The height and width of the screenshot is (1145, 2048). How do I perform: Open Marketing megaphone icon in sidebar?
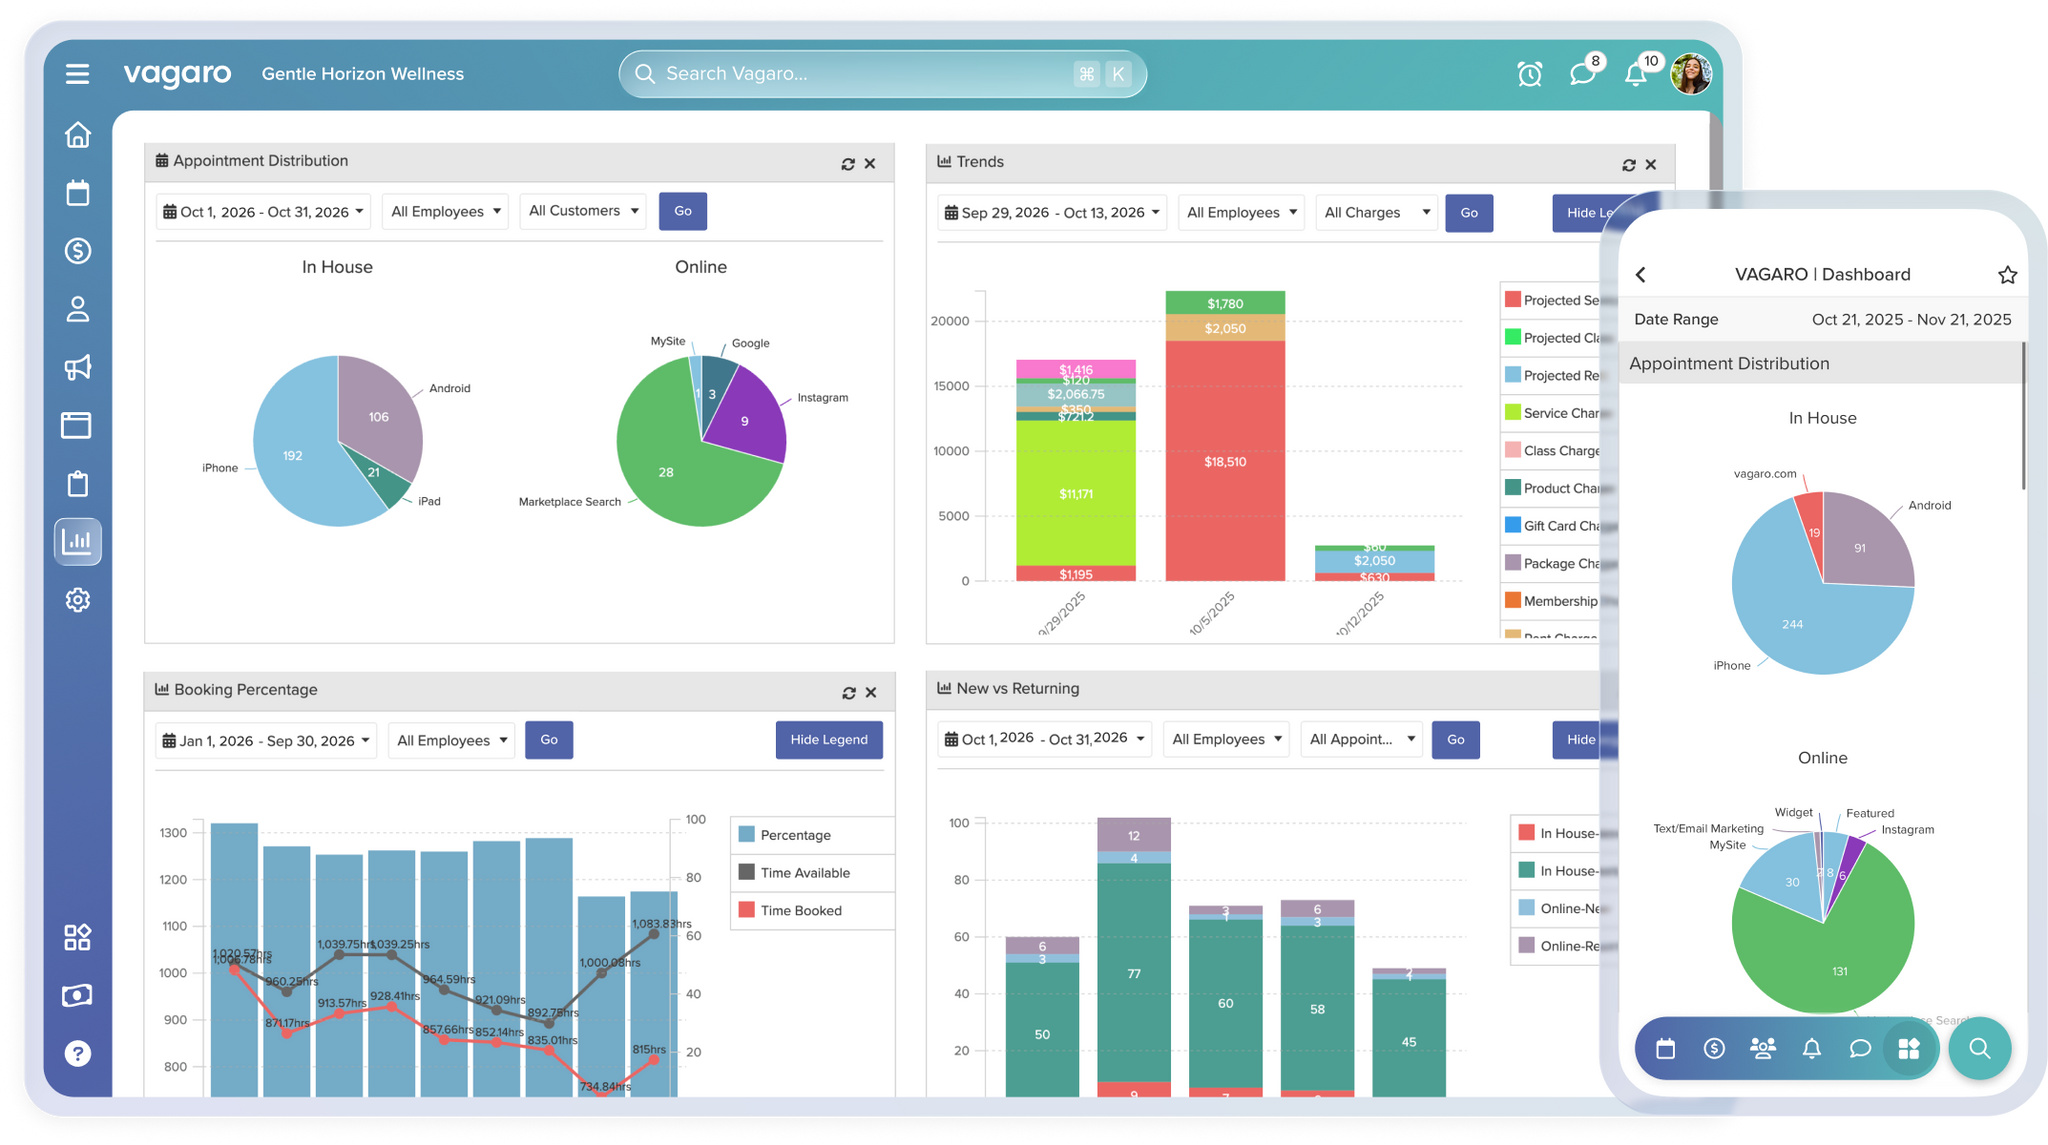77,367
